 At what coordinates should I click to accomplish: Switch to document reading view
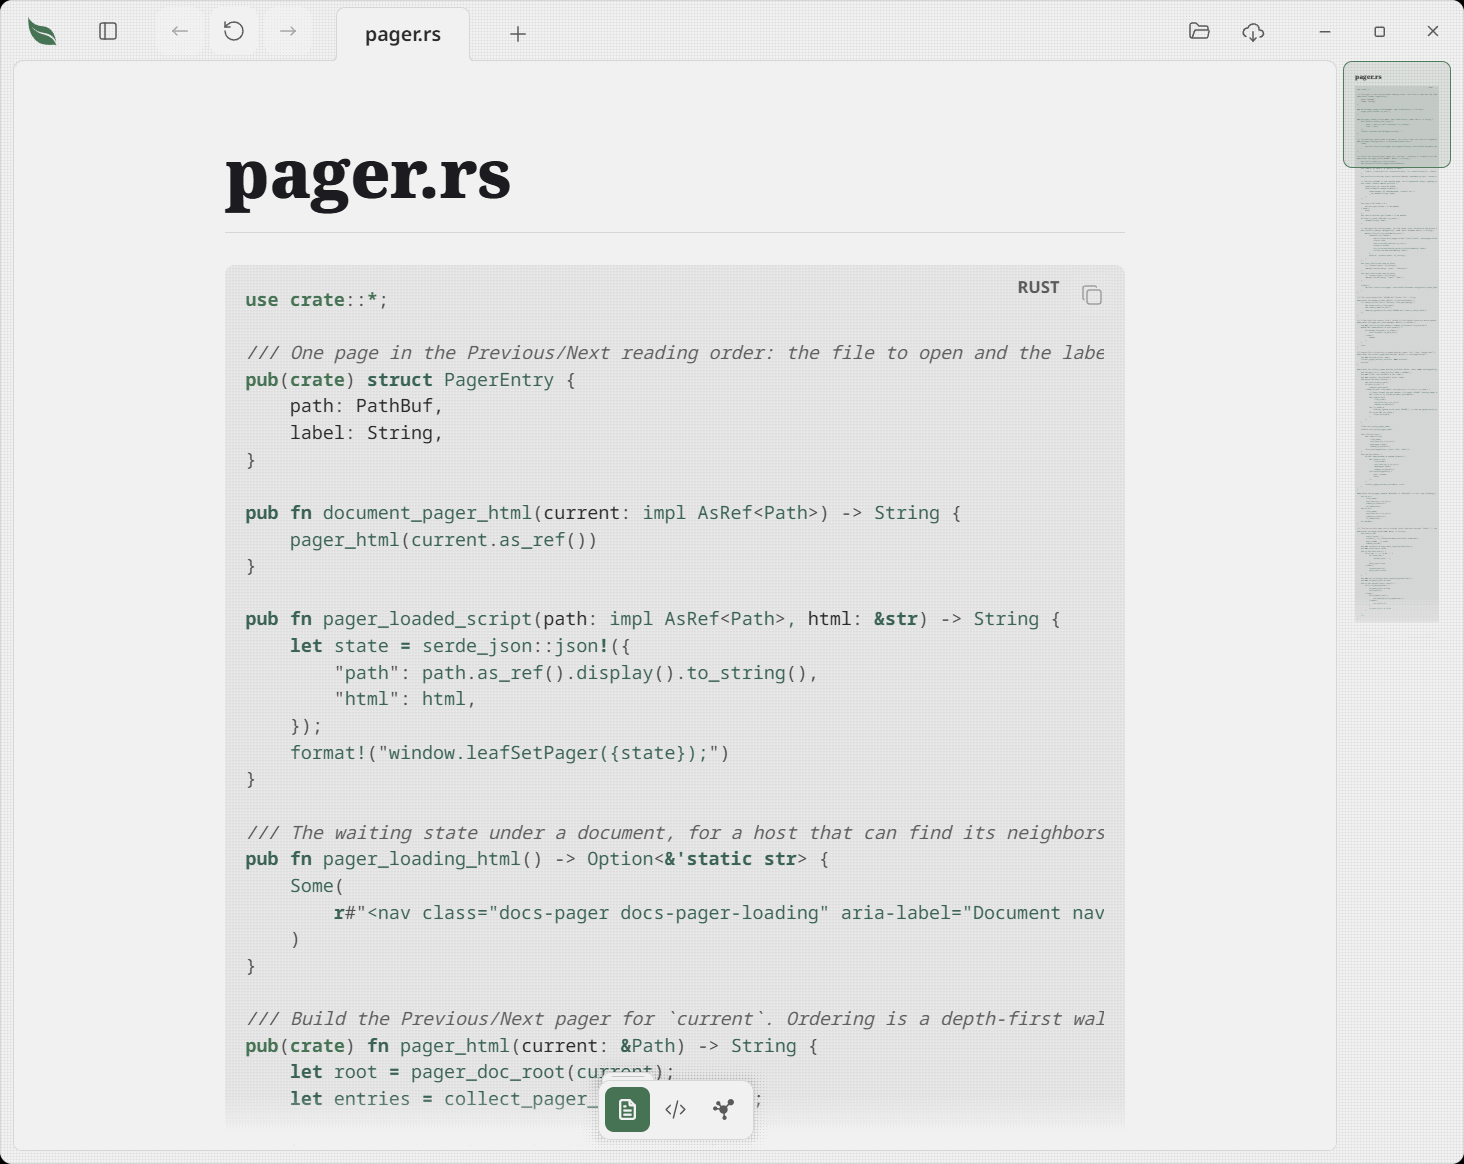point(627,1109)
